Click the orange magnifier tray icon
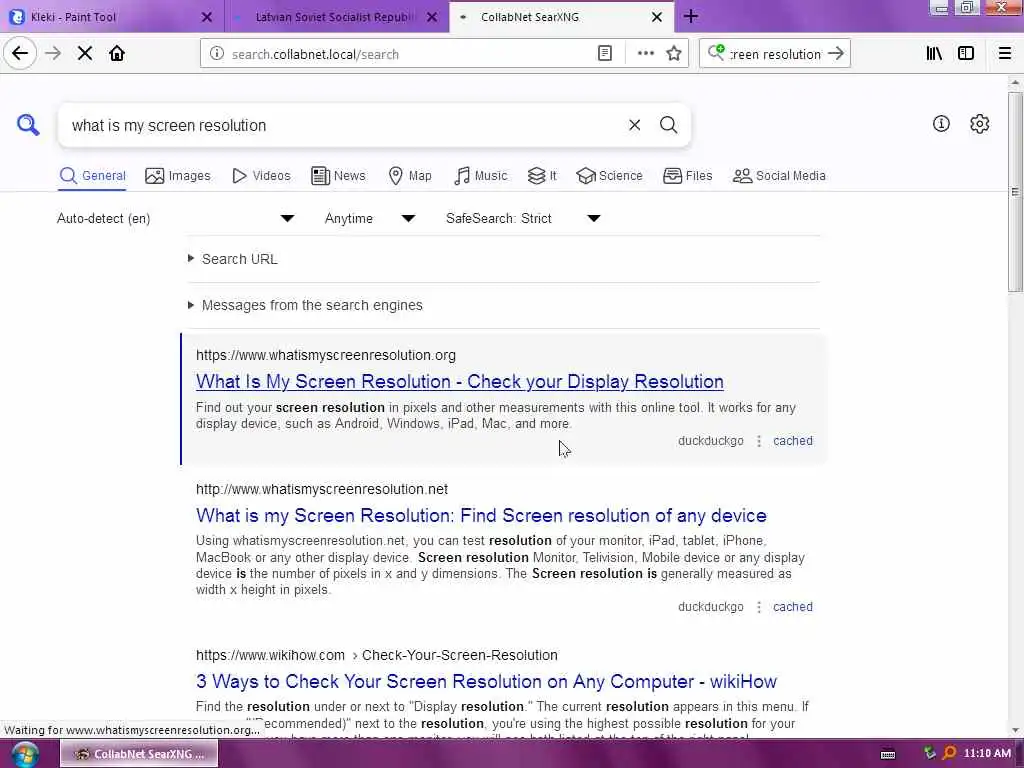 pos(950,753)
